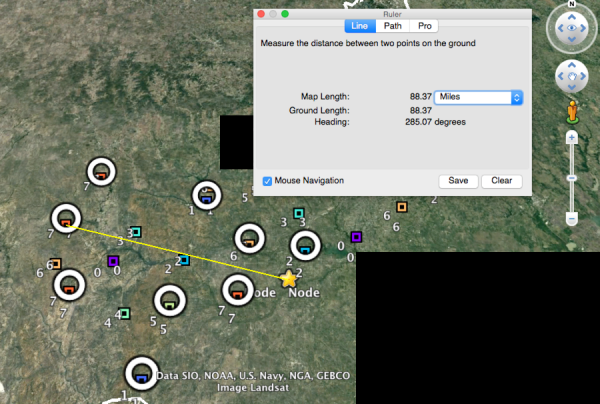
Task: Open the Miles unit dropdown
Action: [479, 97]
